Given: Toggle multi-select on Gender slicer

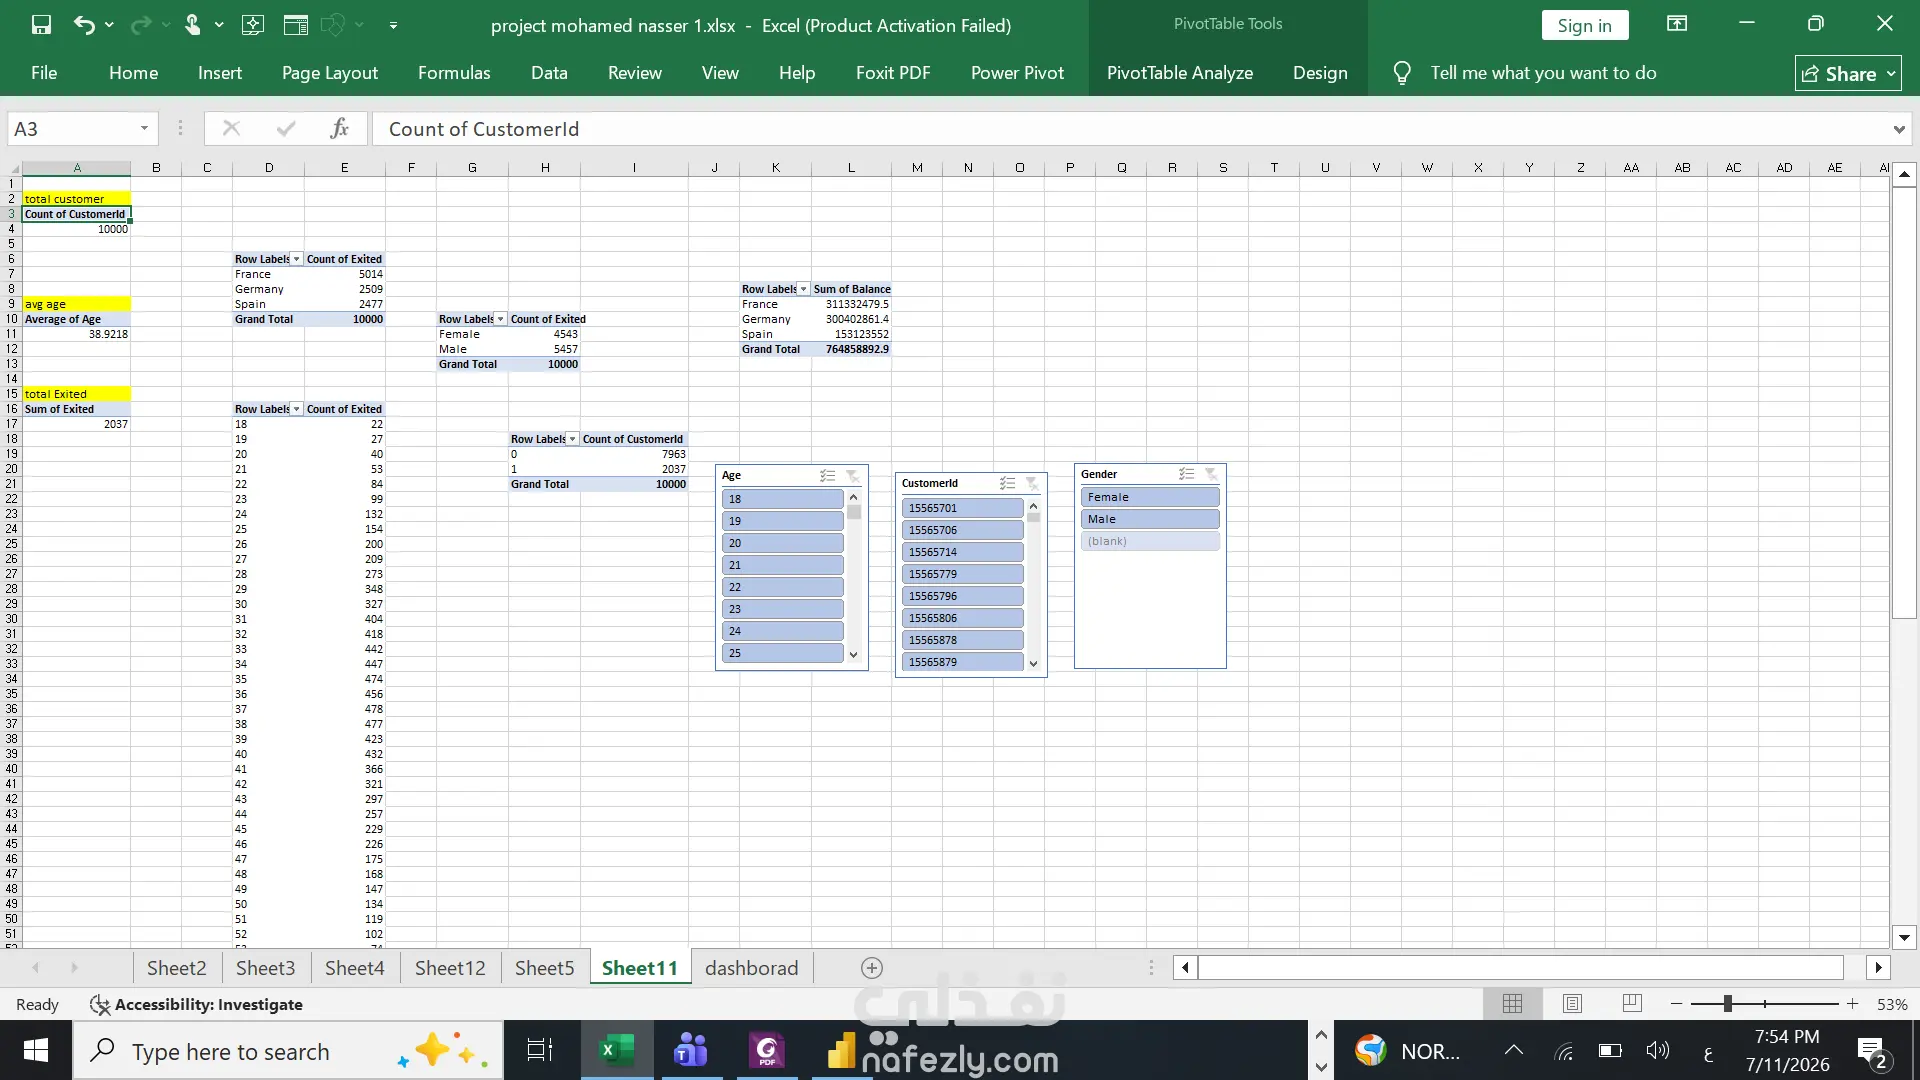Looking at the screenshot, I should pyautogui.click(x=1187, y=474).
